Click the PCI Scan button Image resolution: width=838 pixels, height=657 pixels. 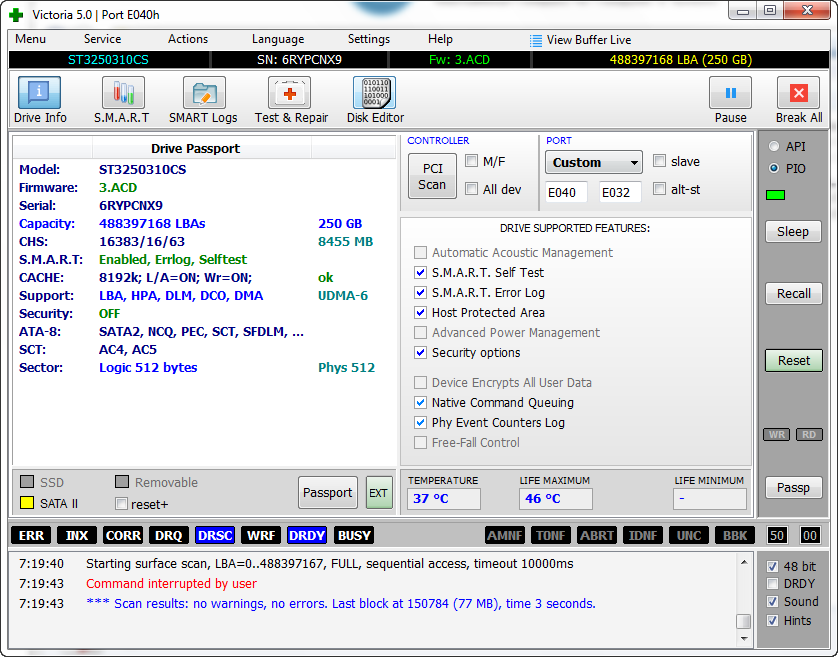(x=432, y=176)
